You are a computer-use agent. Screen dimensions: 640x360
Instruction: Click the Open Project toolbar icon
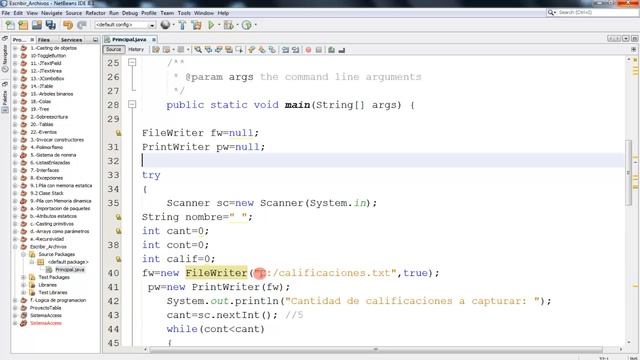(x=37, y=25)
